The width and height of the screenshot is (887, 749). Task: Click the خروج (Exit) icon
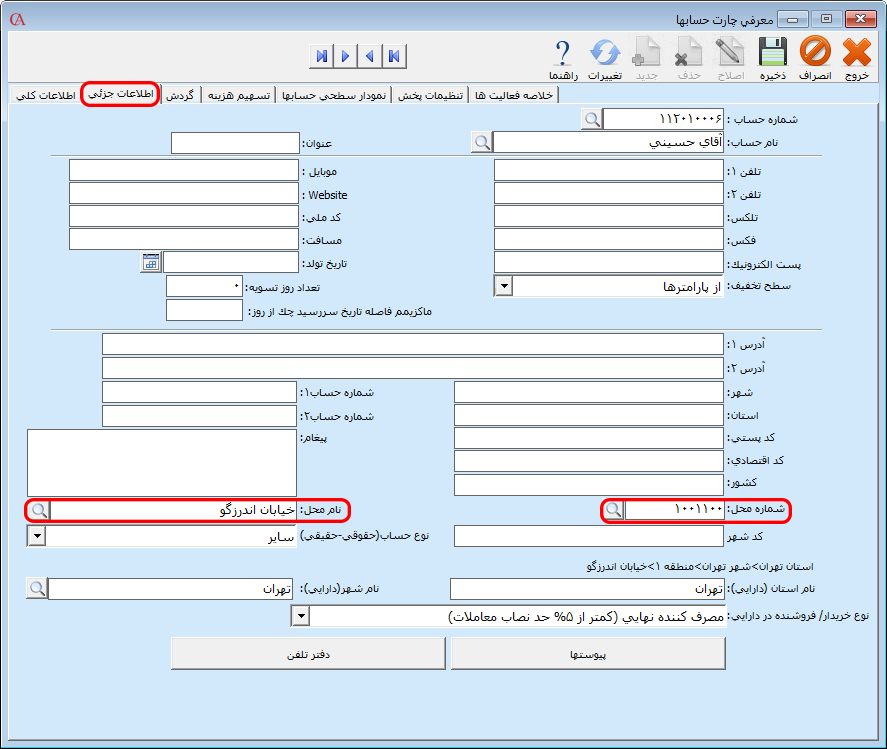pyautogui.click(x=857, y=52)
